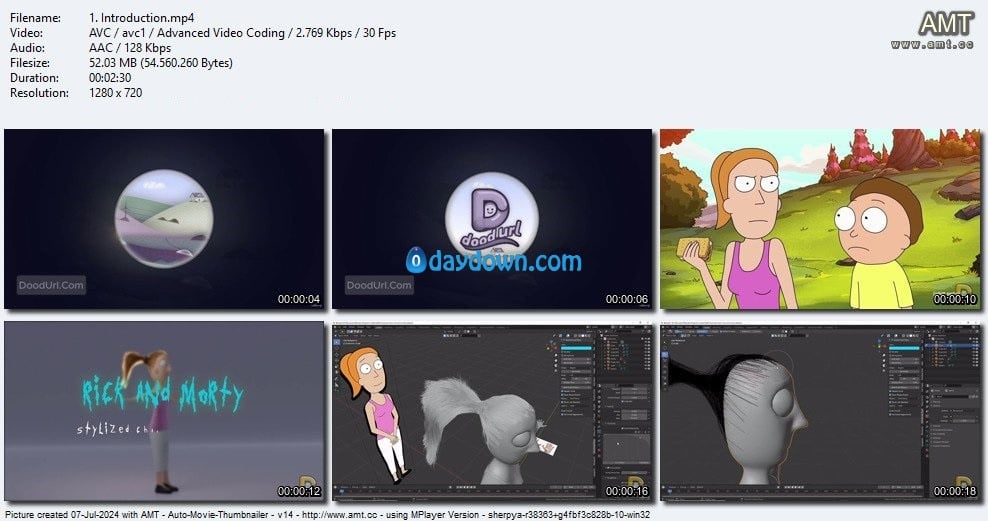The height and width of the screenshot is (521, 988).
Task: Click the 'Resolution:' label
Action: pos(39,93)
